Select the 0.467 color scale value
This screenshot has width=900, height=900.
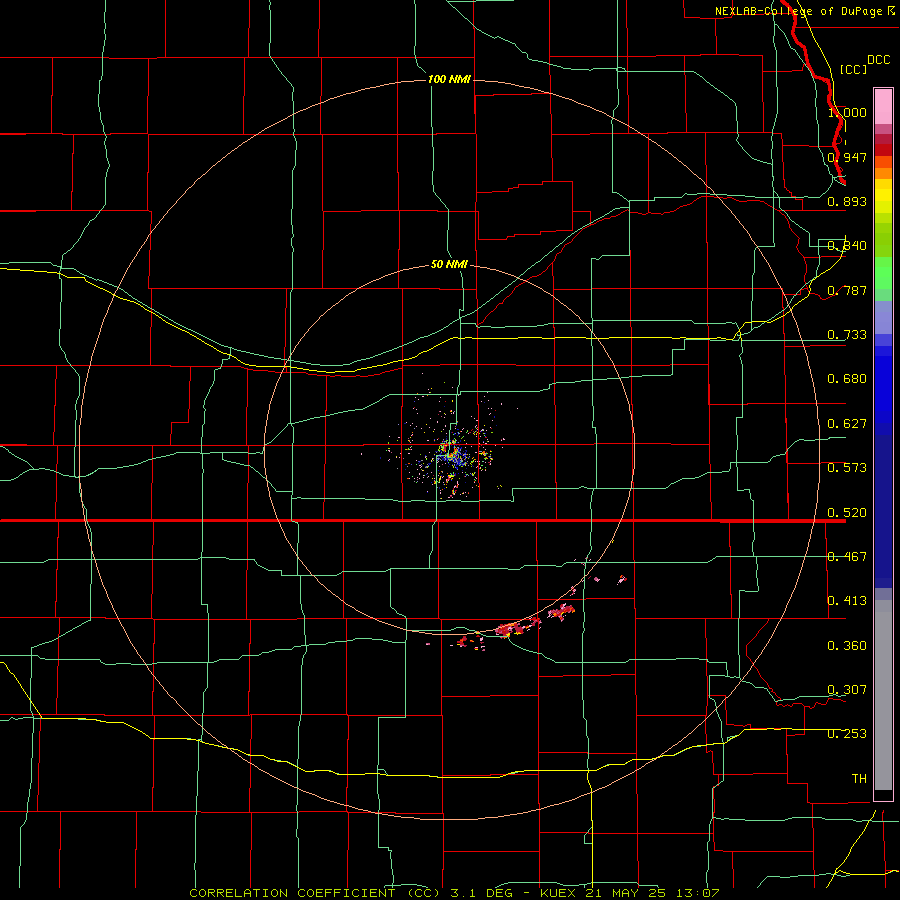pos(847,557)
